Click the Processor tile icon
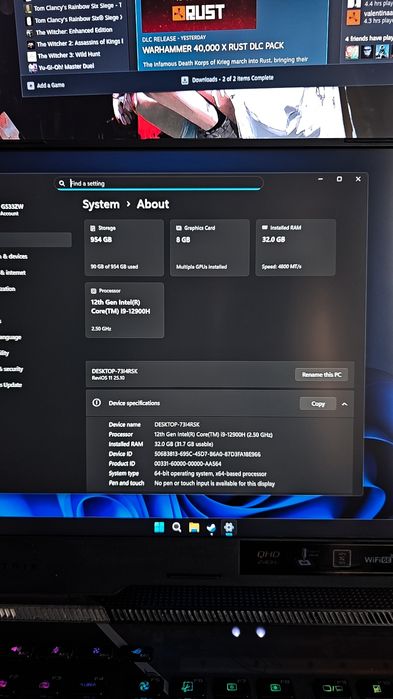 click(x=94, y=291)
